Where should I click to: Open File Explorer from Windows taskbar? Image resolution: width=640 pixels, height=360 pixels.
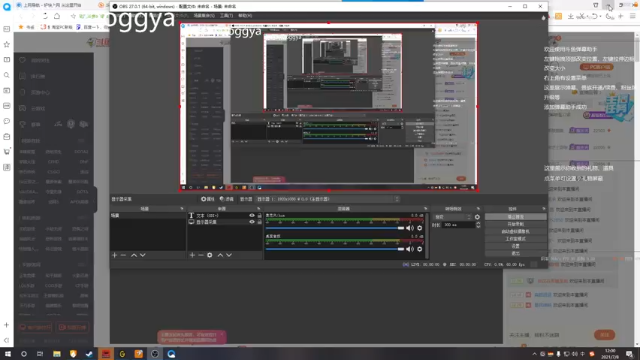57,354
